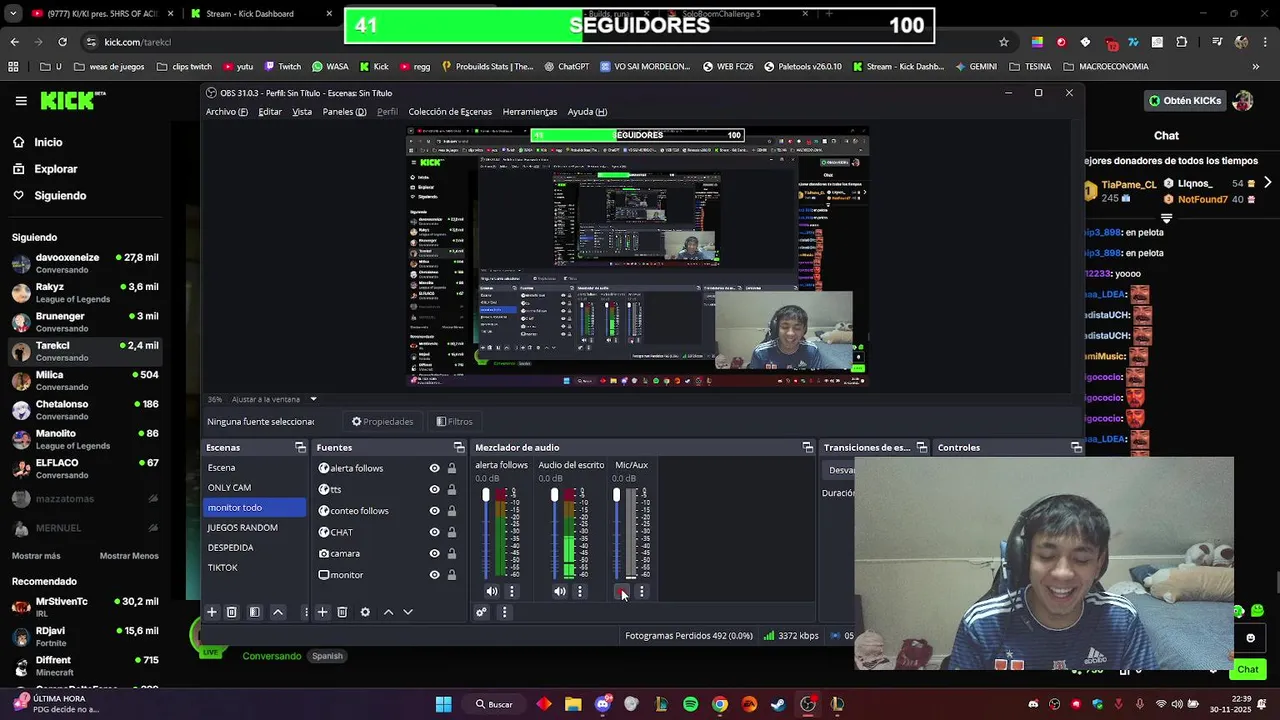Open Steam from the taskbar
The width and height of the screenshot is (1280, 720).
tap(778, 704)
